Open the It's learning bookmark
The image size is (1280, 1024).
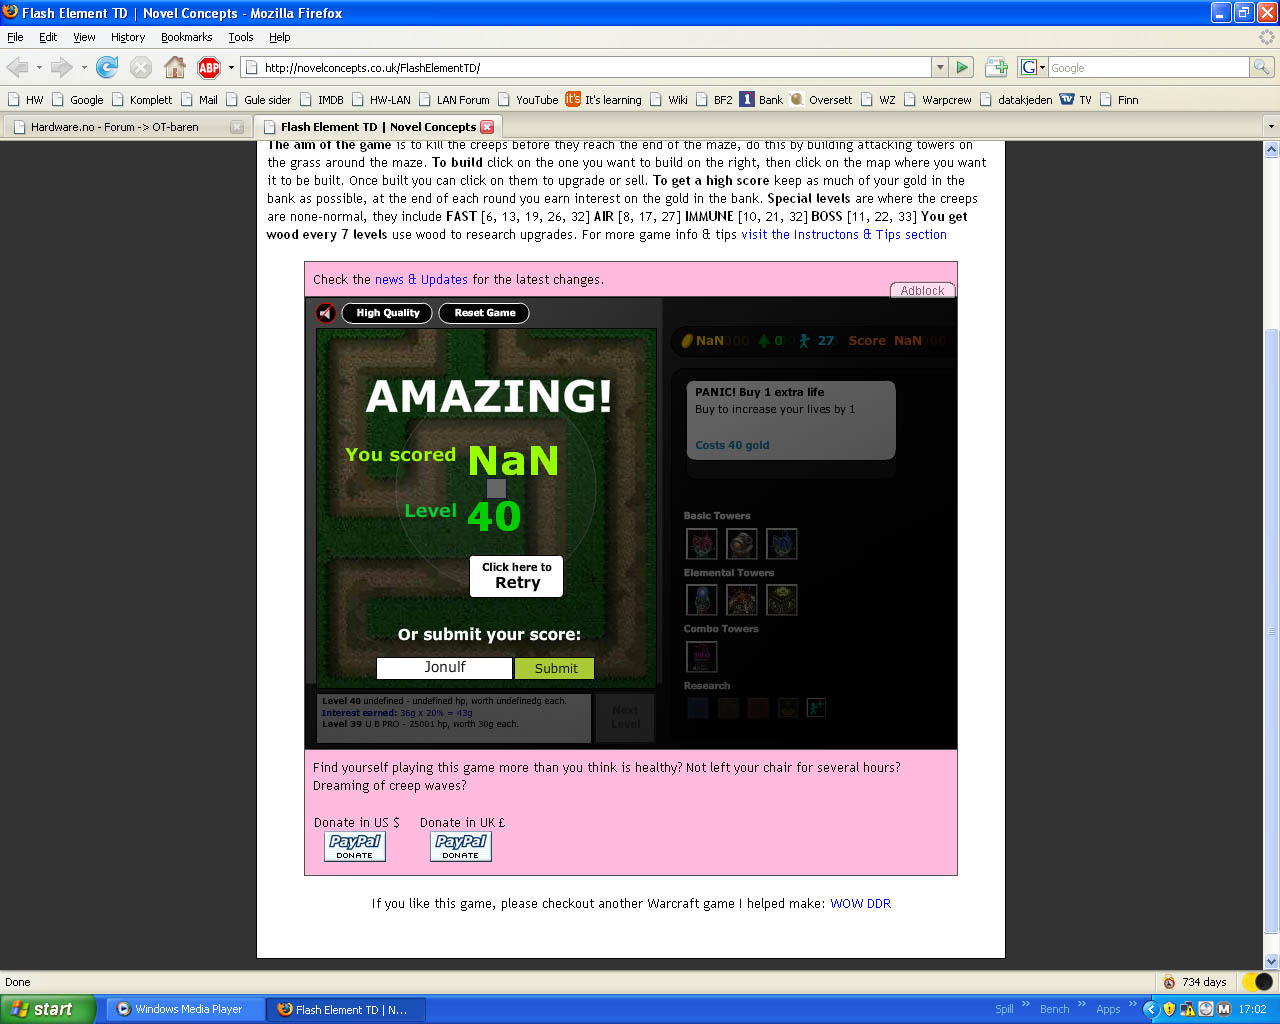coord(603,100)
